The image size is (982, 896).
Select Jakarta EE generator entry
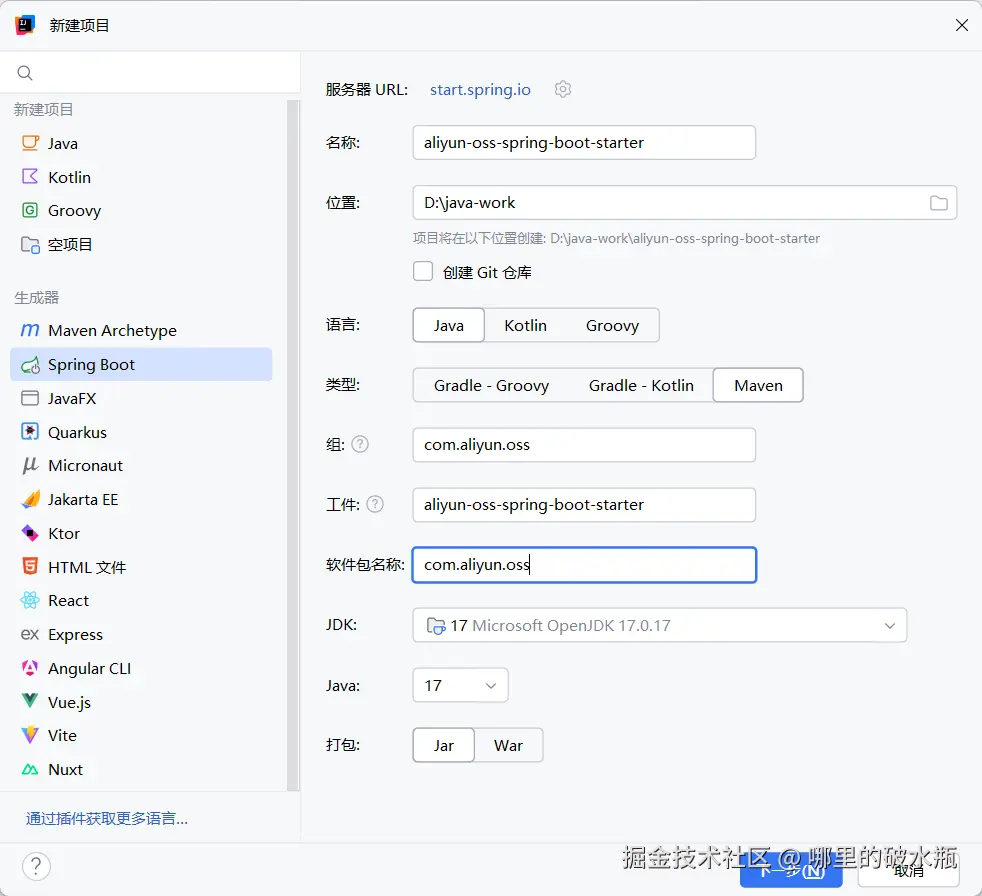pyautogui.click(x=142, y=499)
